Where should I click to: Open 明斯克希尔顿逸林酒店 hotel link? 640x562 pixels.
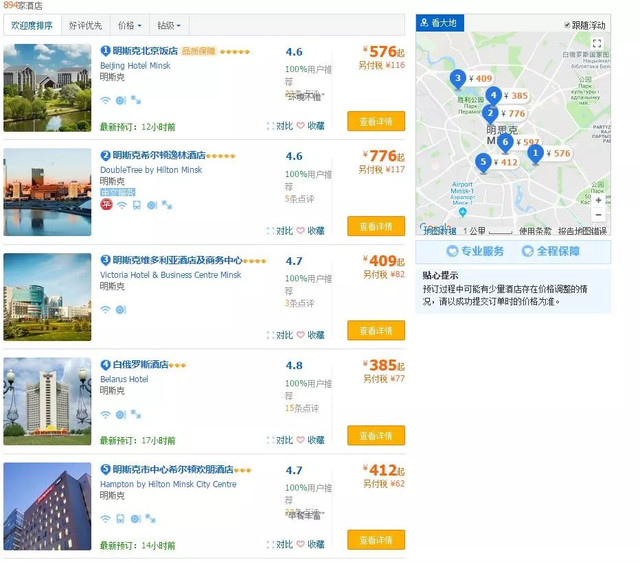click(159, 155)
